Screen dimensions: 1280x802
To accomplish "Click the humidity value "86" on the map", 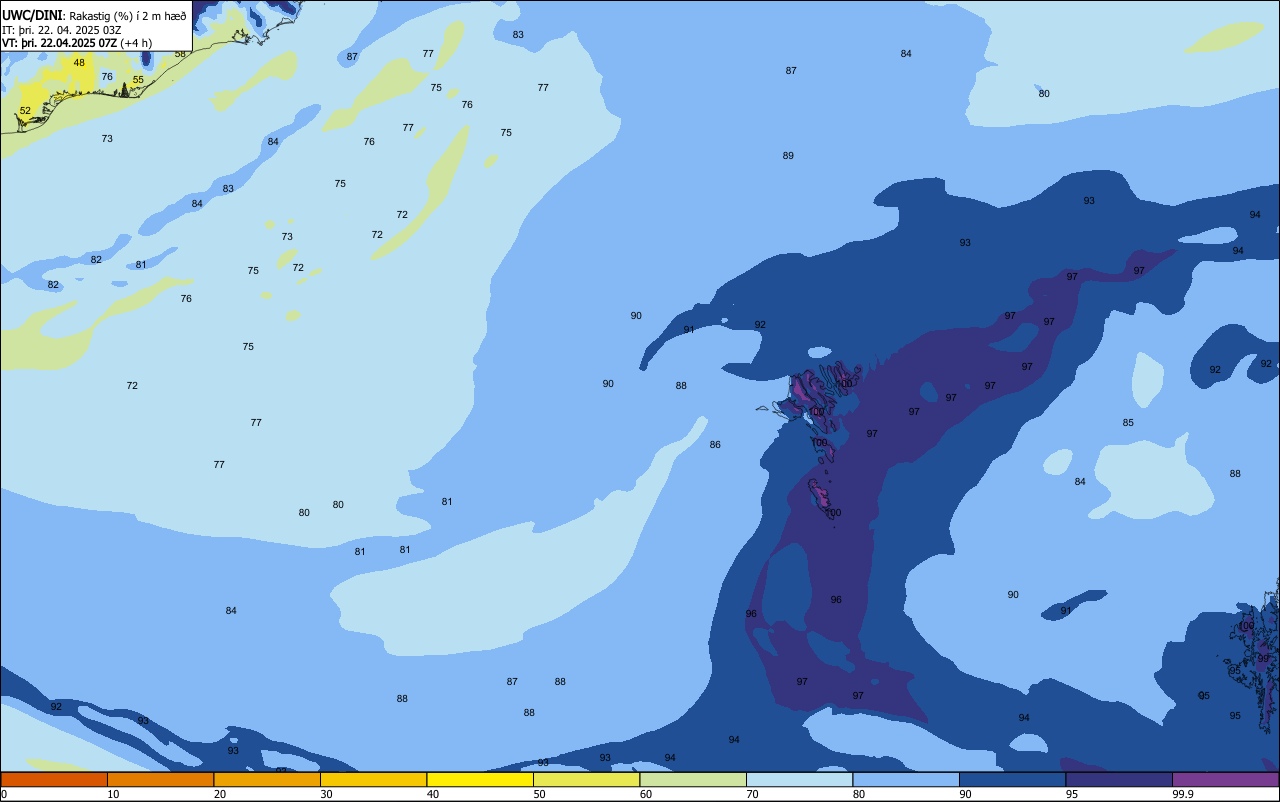I will (x=715, y=444).
